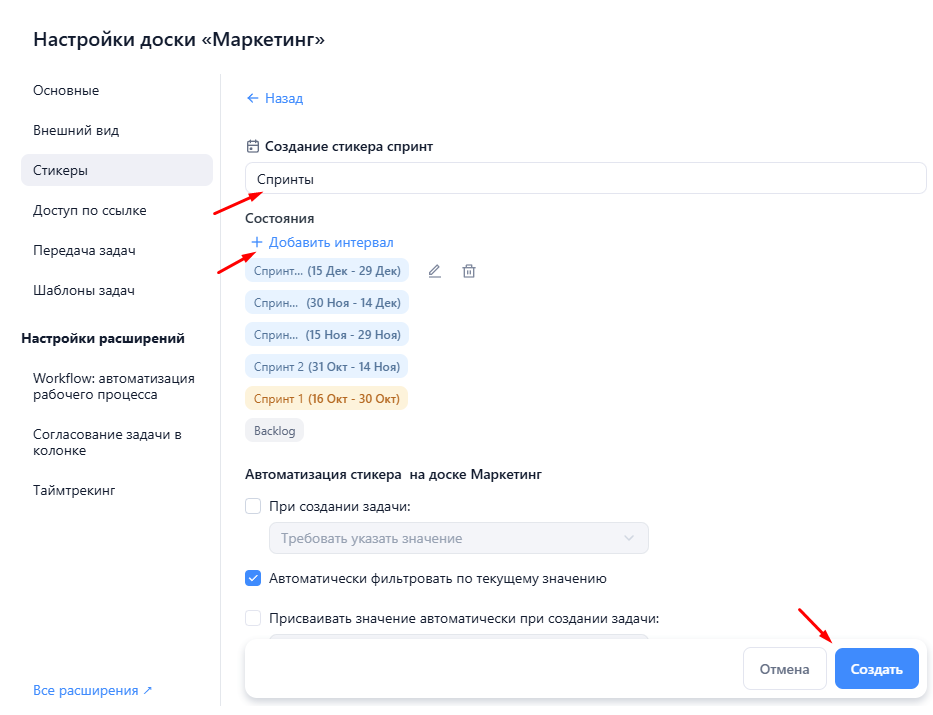Select the Backlog state chip

(x=274, y=430)
